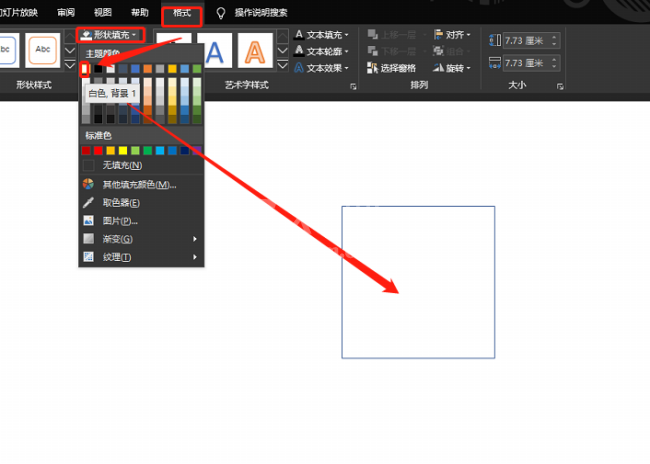This screenshot has width=650, height=464.
Task: Apply the blue A WordArt style
Action: pyautogui.click(x=214, y=51)
